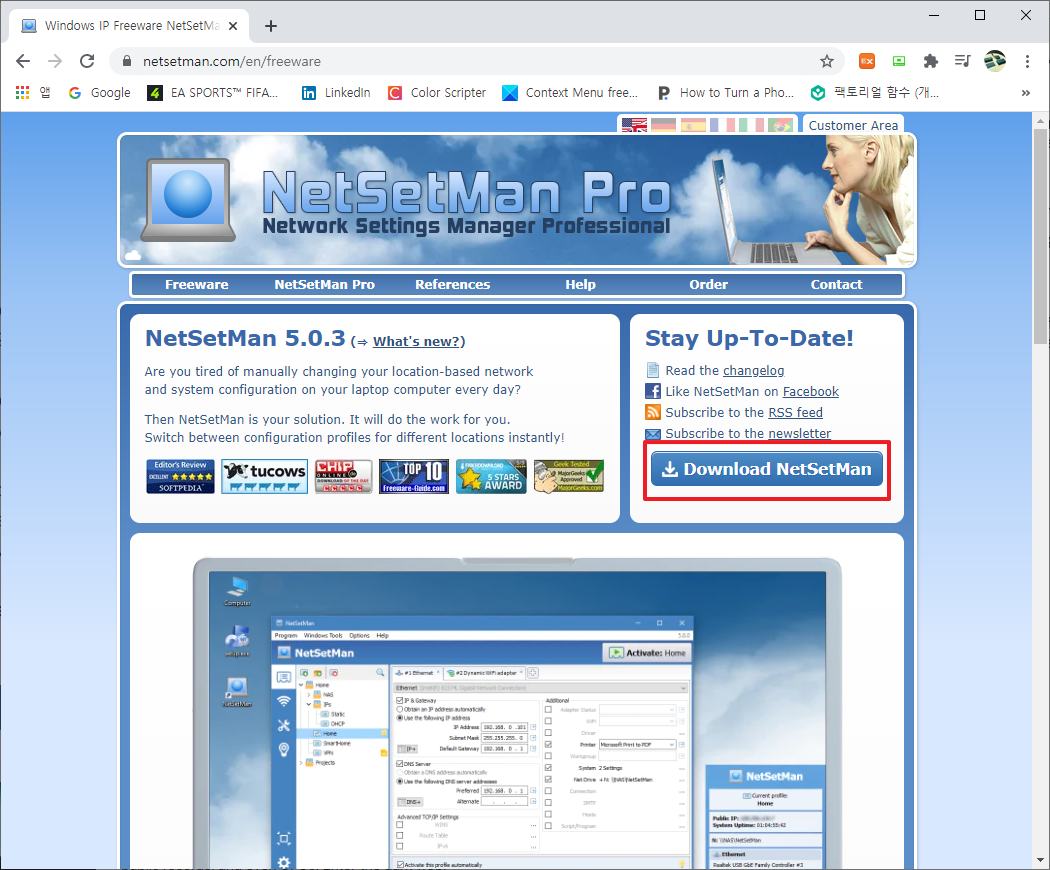Open the Order navigation tab
The width and height of the screenshot is (1050, 870).
pyautogui.click(x=708, y=285)
